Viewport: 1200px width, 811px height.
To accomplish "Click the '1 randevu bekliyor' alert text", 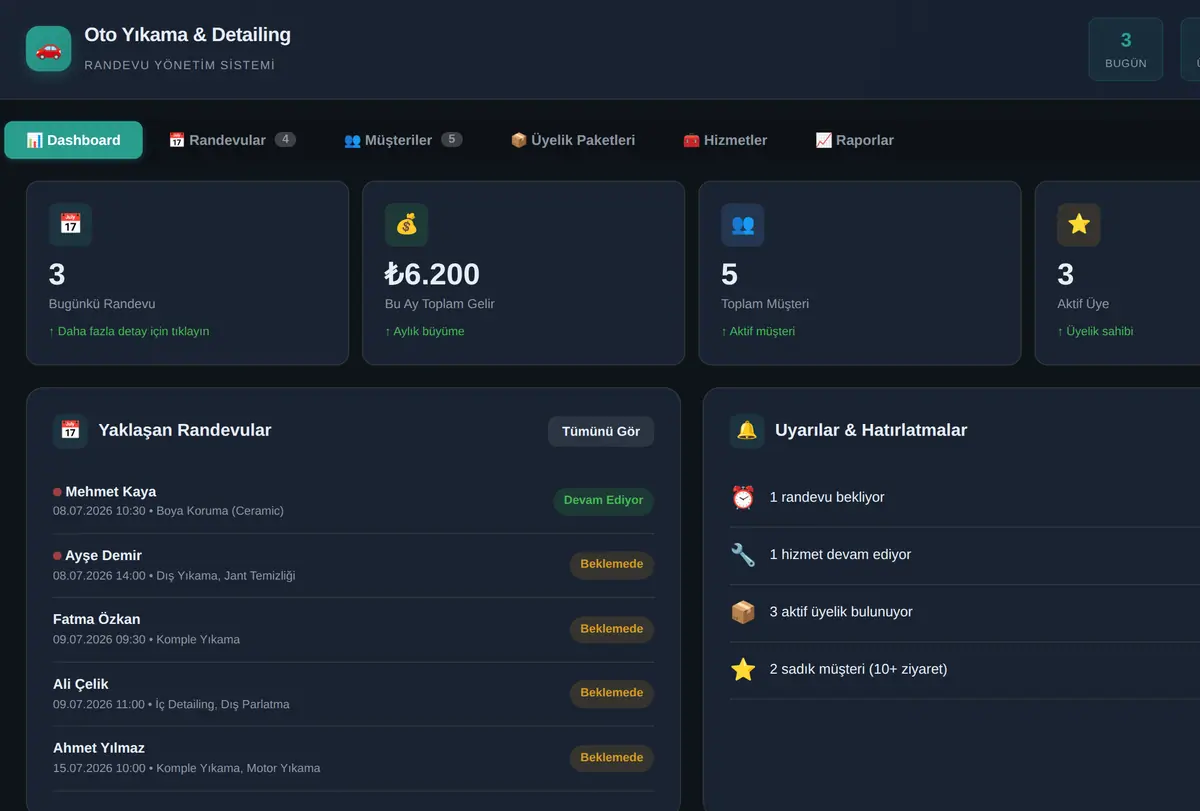I will (827, 497).
